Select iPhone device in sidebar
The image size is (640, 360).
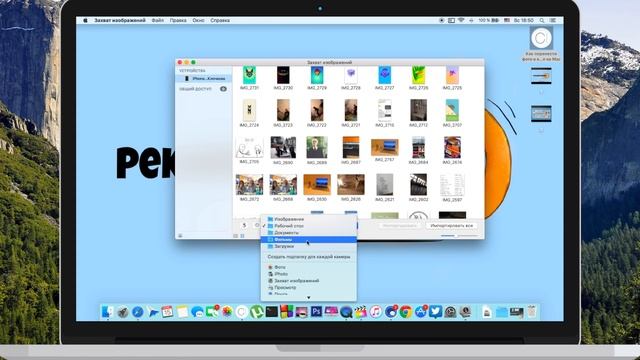coord(204,78)
